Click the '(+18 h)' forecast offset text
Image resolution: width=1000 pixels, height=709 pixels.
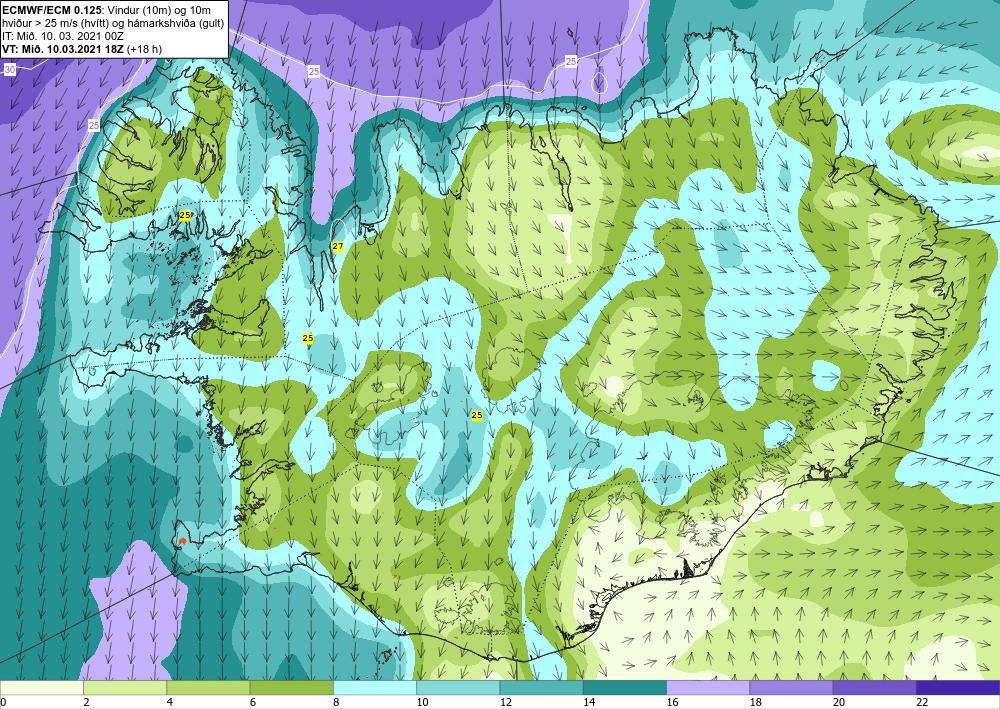[x=145, y=48]
